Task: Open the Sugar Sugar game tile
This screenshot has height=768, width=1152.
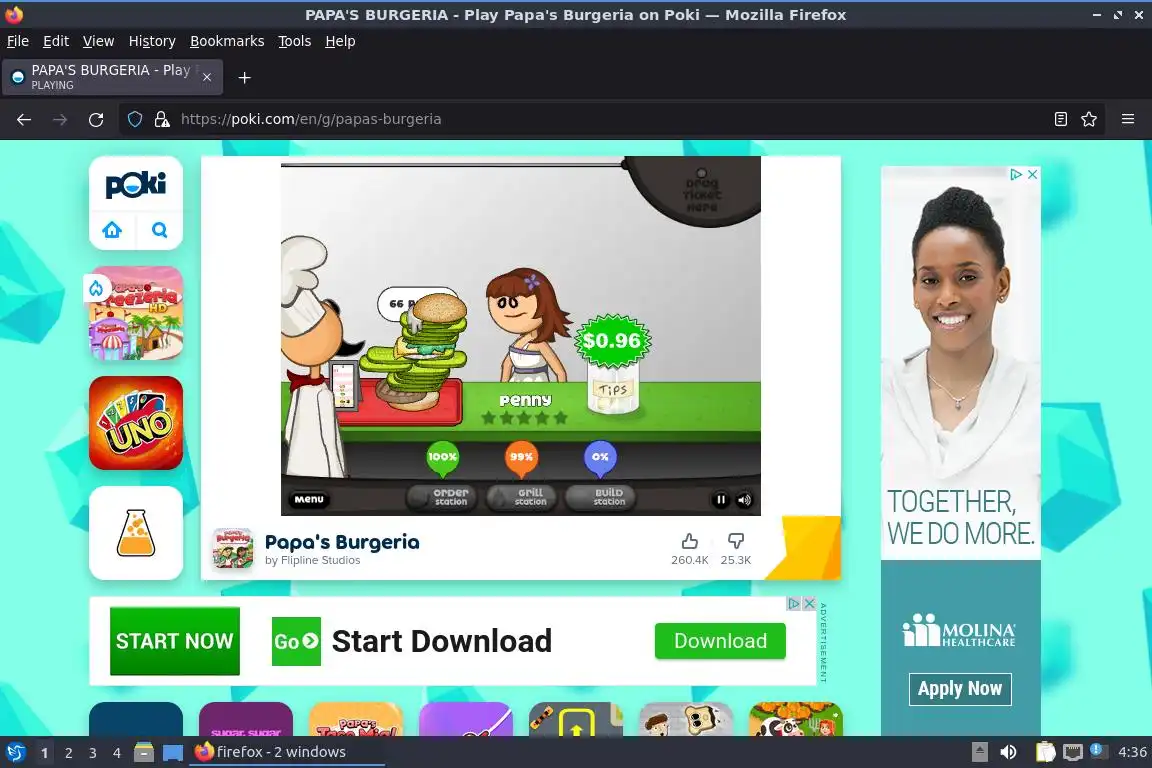Action: [246, 719]
